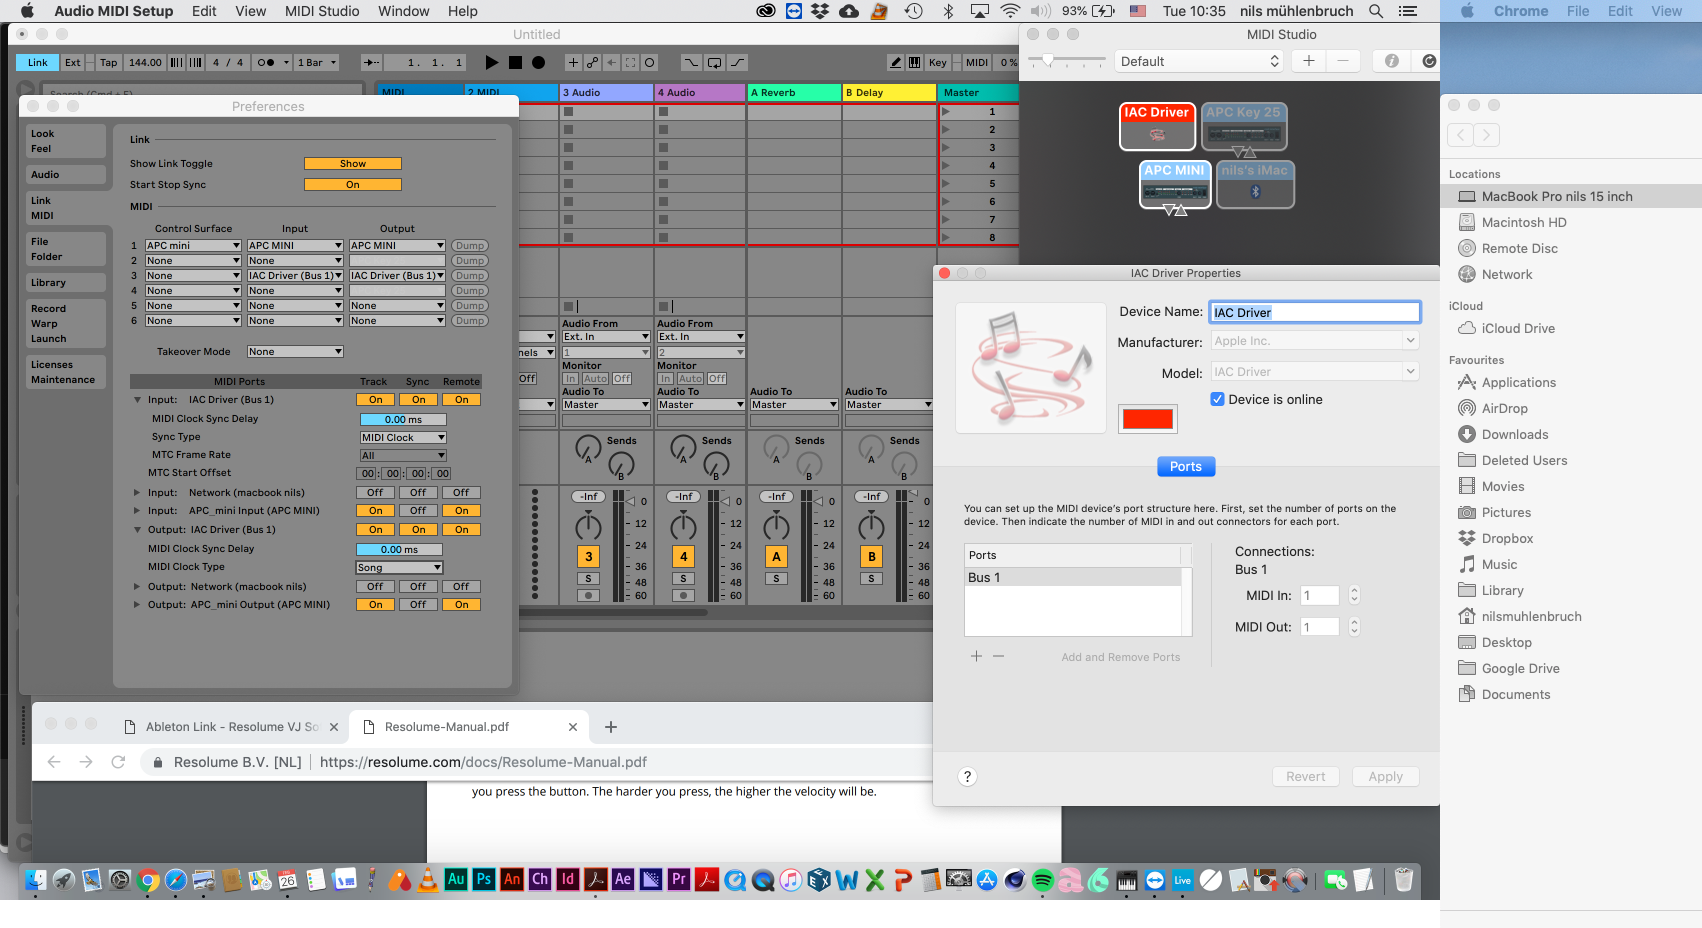Add a port with the plus icon
This screenshot has height=928, width=1702.
point(976,656)
